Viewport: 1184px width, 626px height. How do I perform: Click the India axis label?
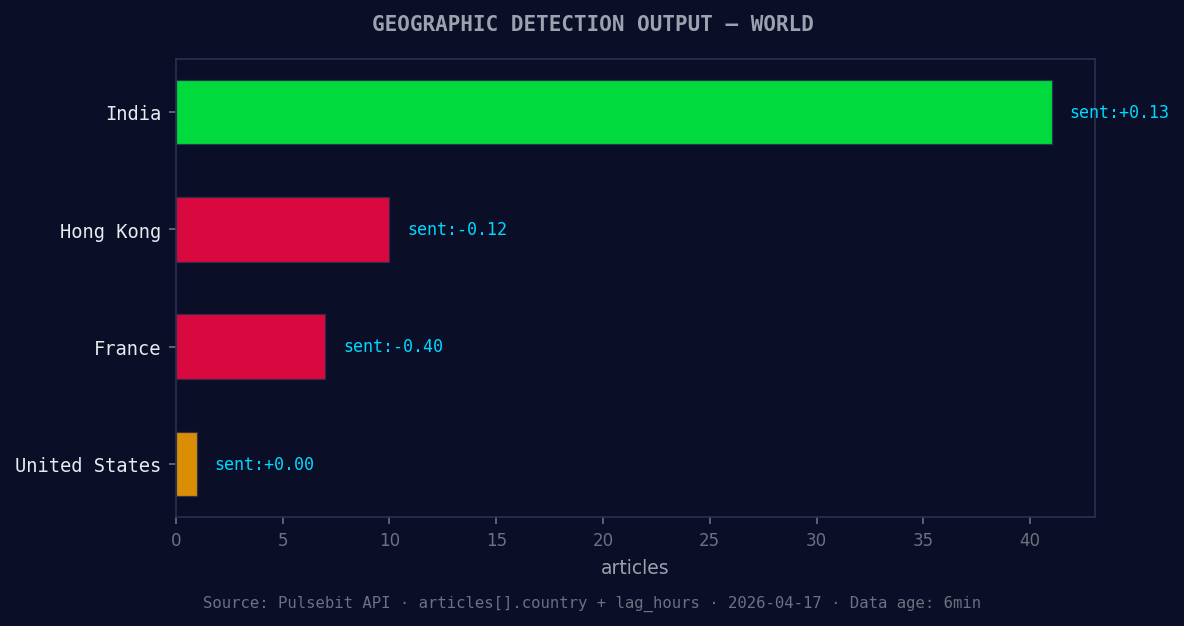(134, 113)
